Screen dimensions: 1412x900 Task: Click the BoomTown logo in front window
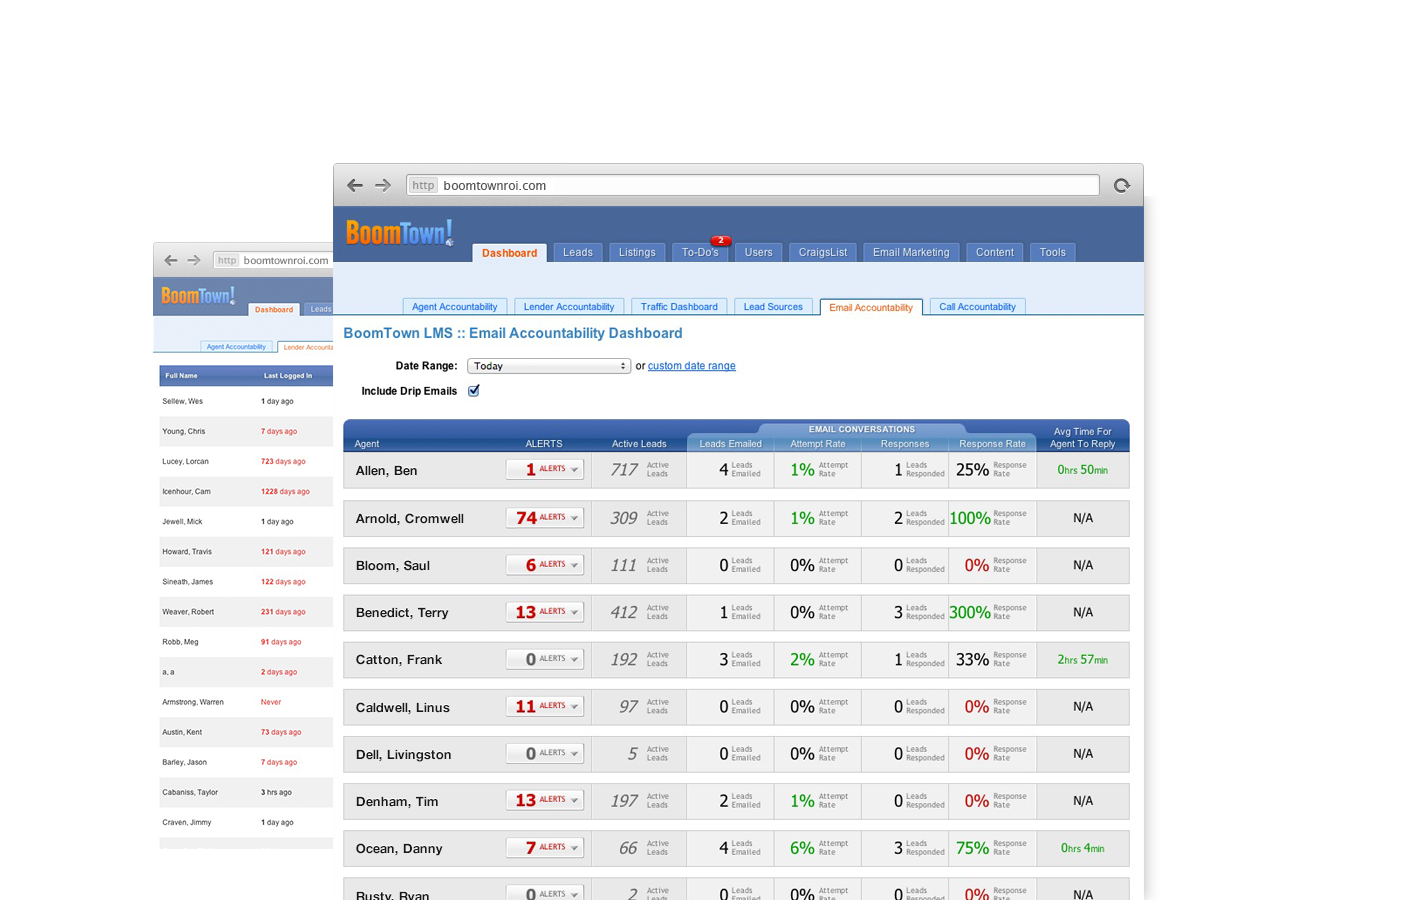click(x=399, y=233)
